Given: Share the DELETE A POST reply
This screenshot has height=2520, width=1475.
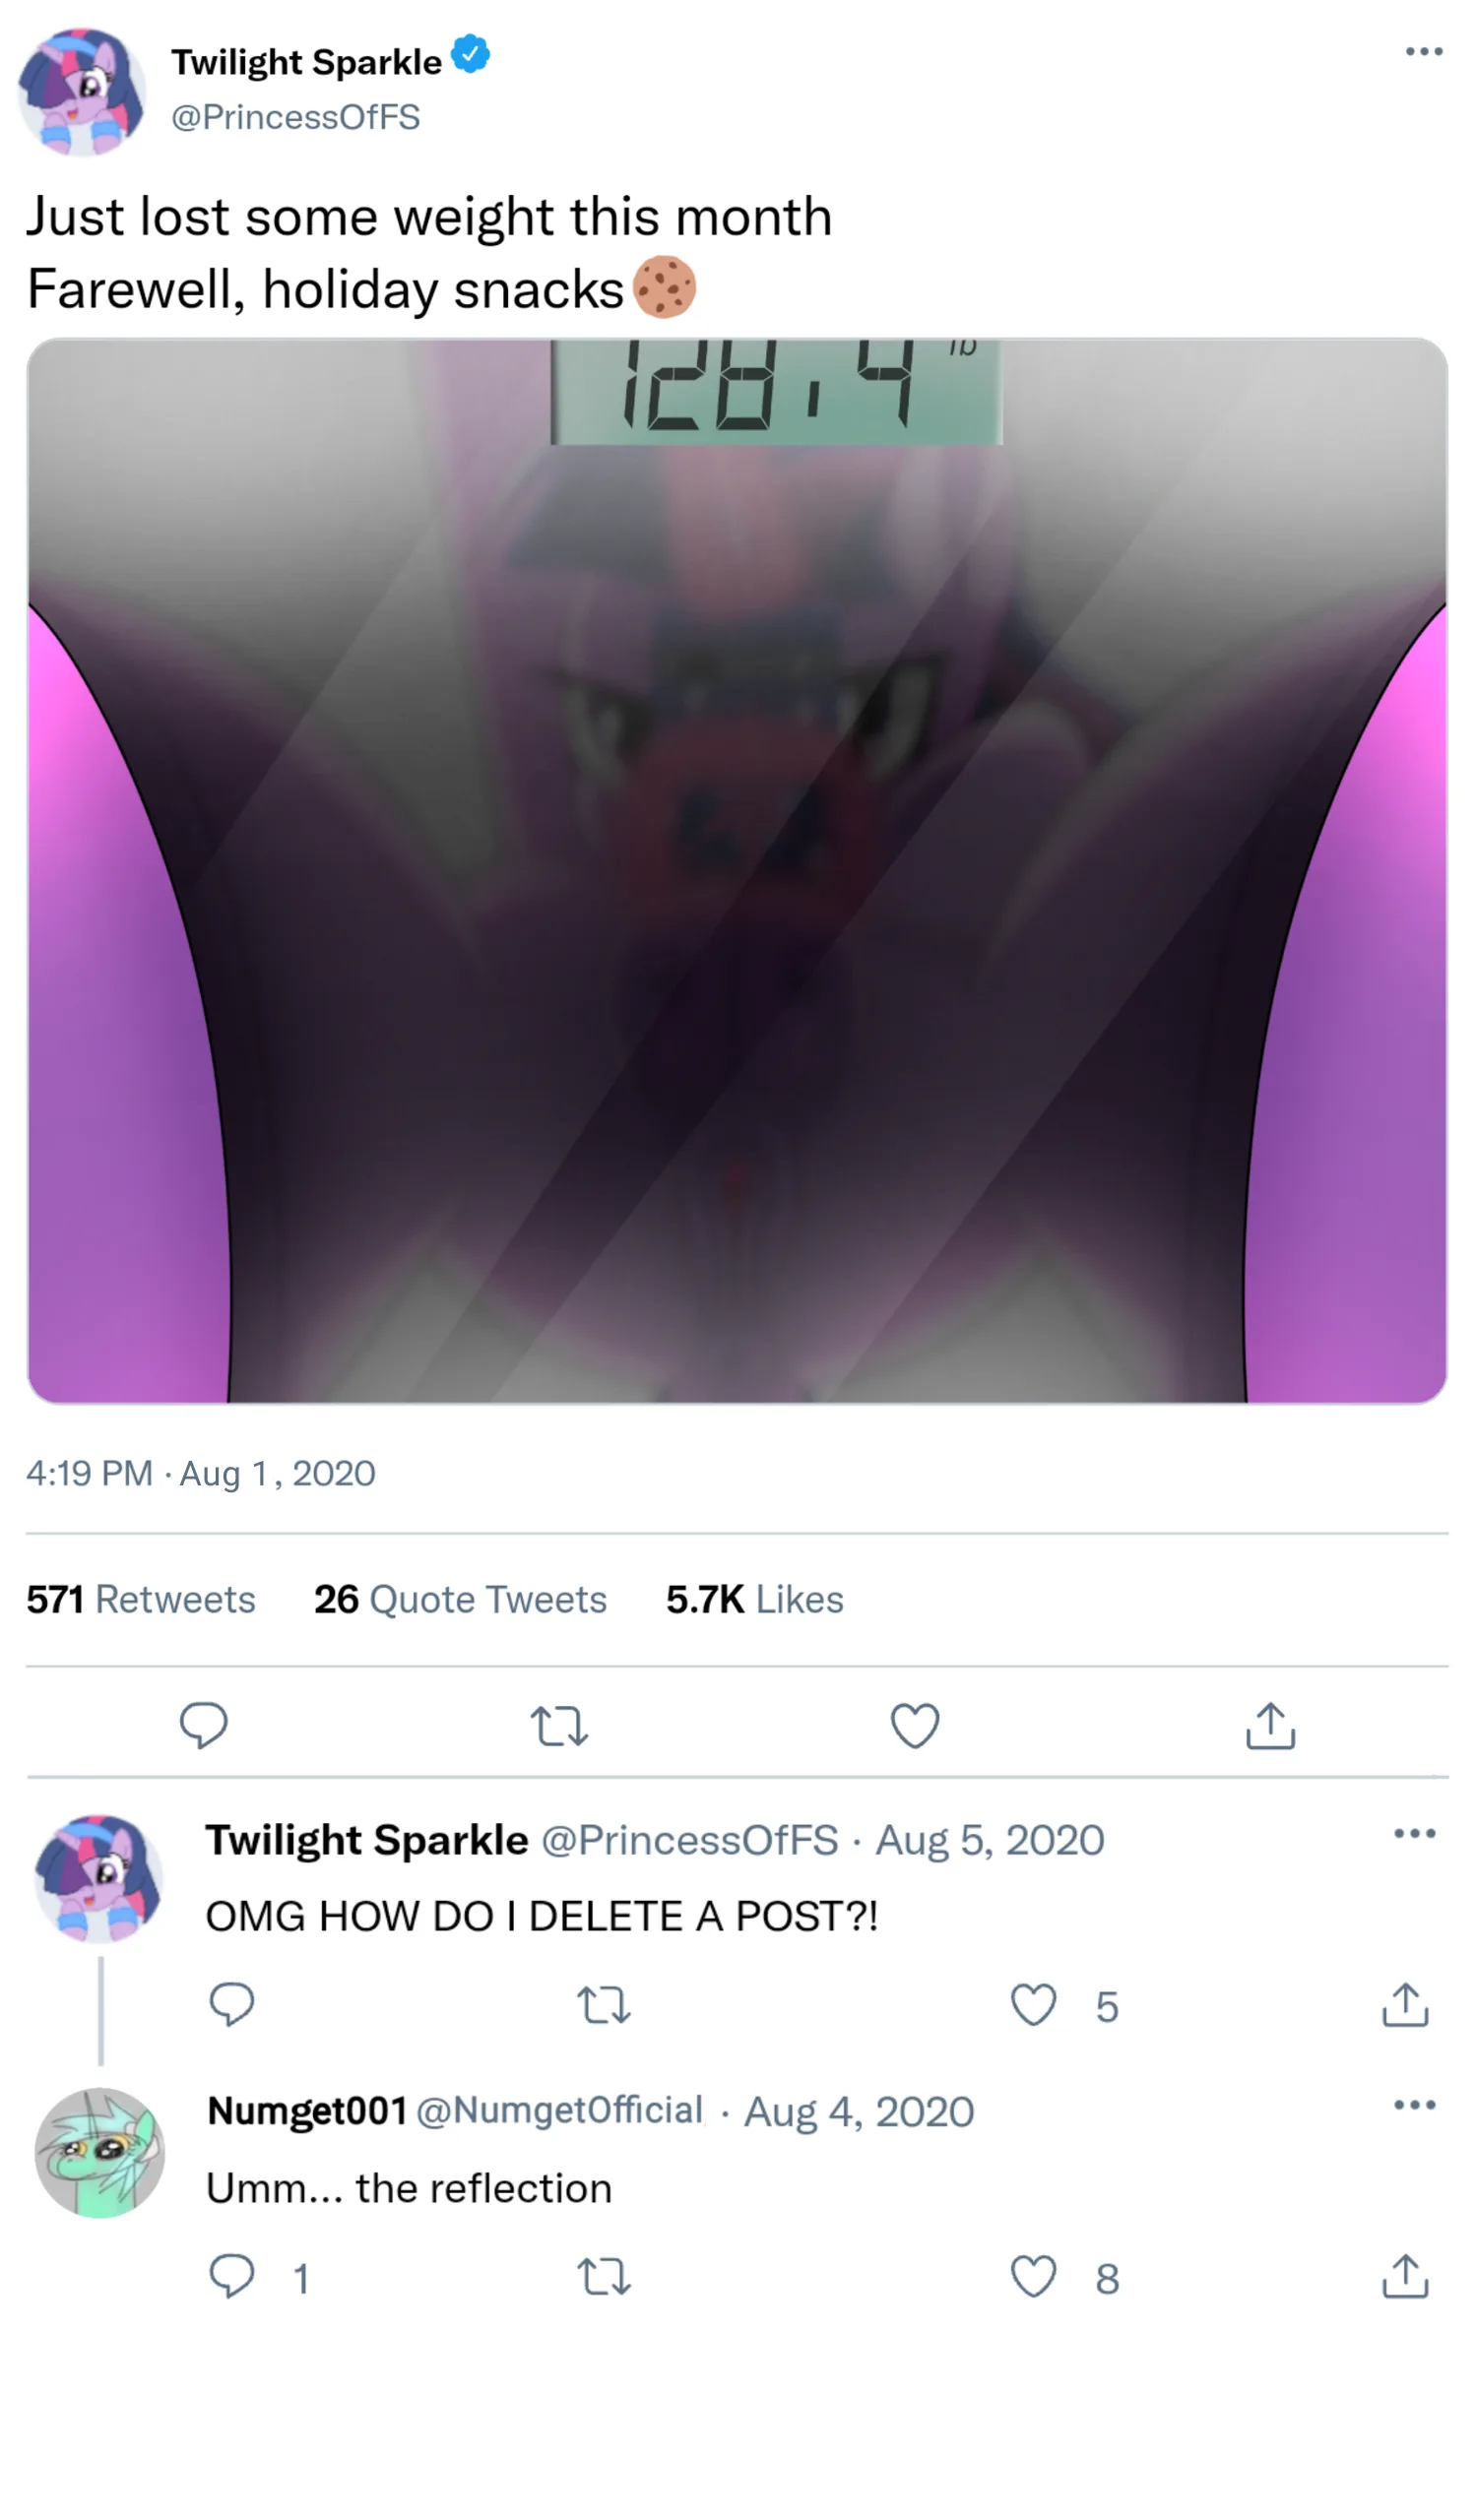Looking at the screenshot, I should pos(1405,2004).
